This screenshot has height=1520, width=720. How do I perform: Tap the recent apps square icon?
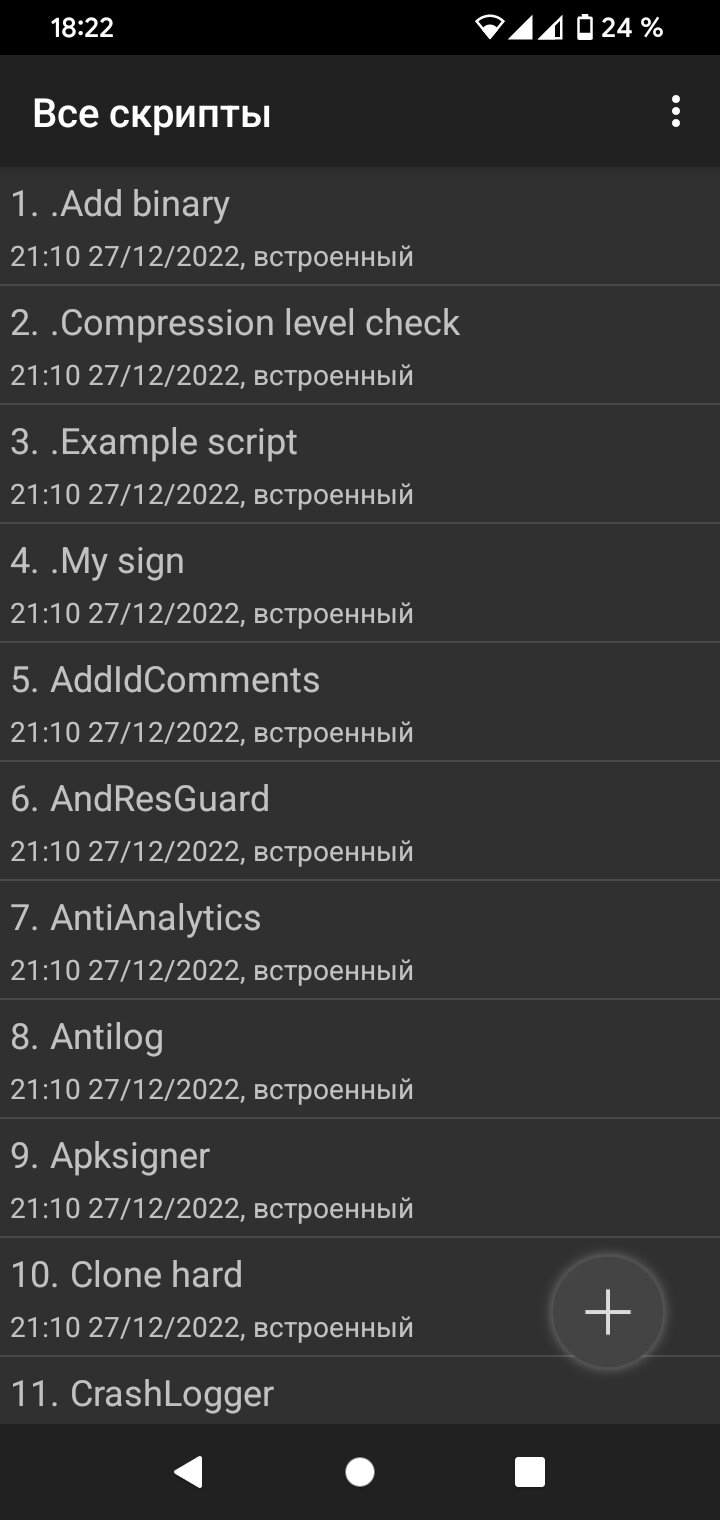pos(530,1472)
